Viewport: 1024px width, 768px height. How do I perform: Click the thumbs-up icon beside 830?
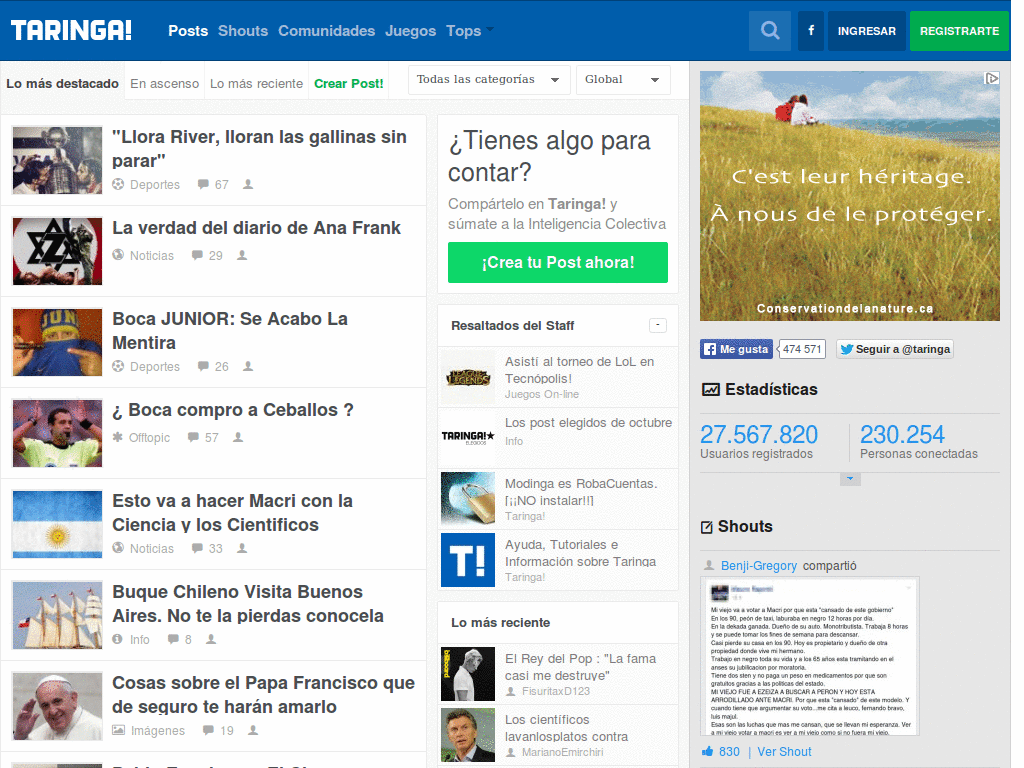coord(707,752)
